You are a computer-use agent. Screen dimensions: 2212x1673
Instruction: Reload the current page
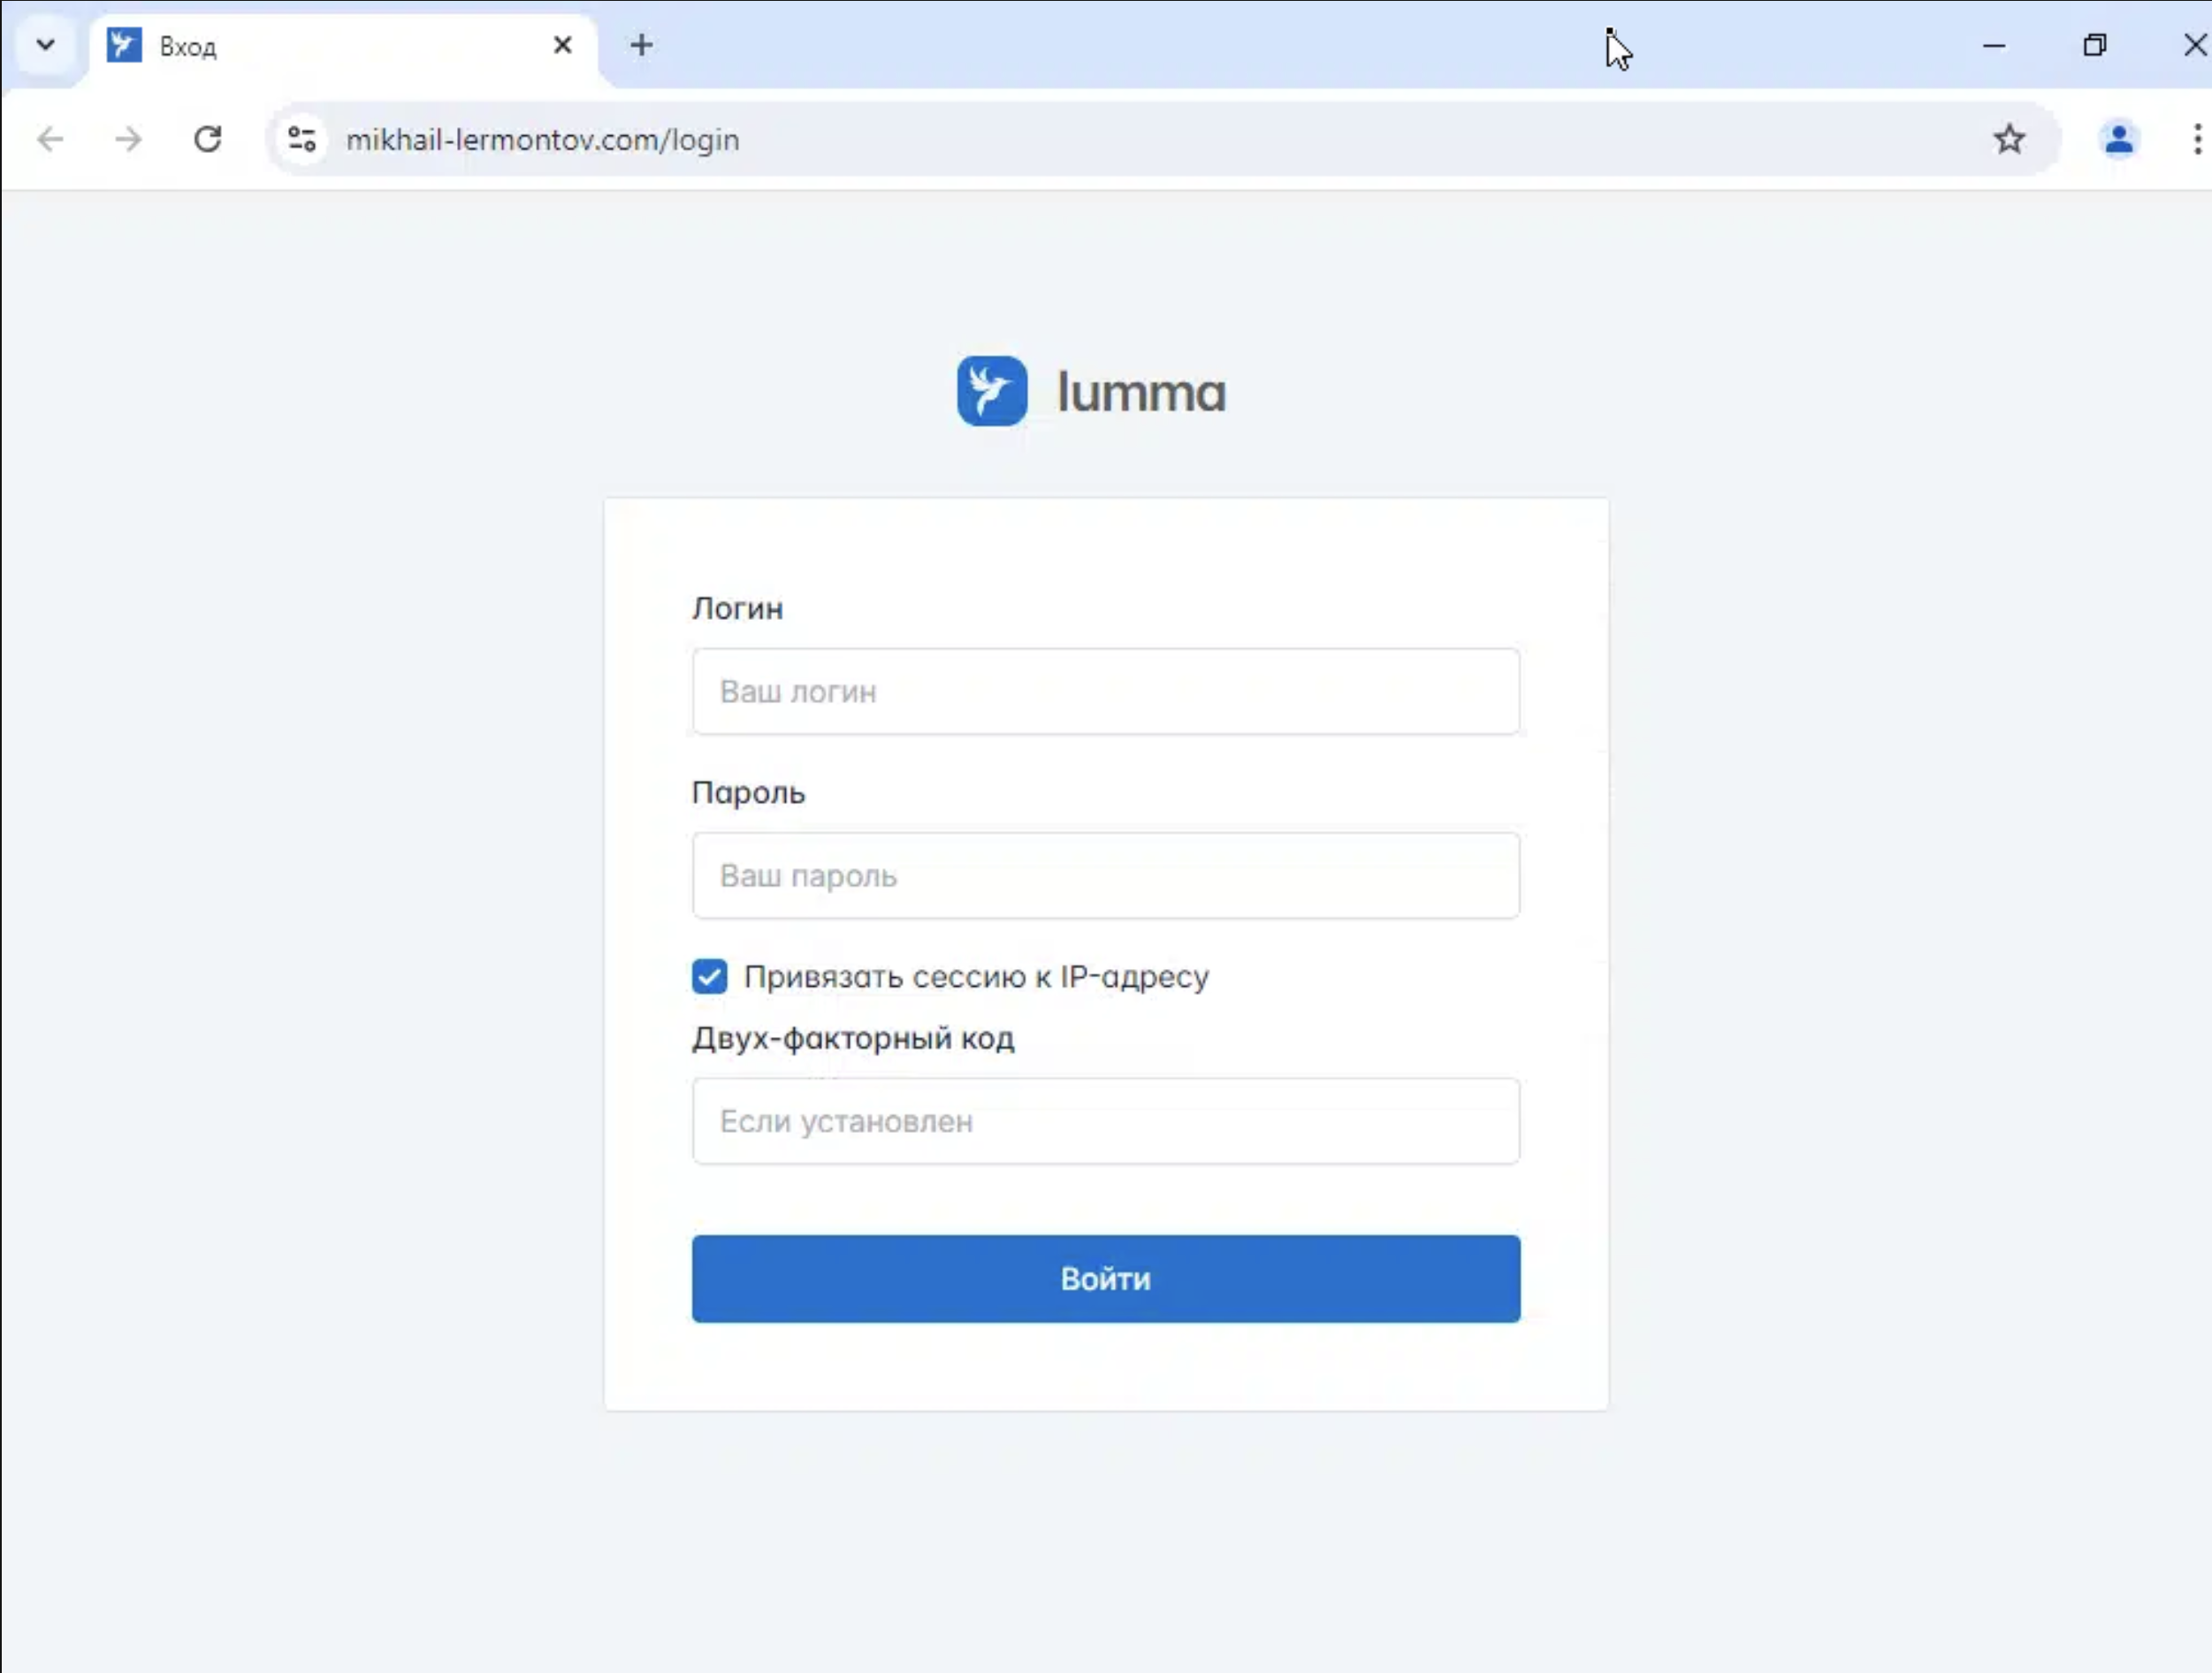[x=207, y=139]
